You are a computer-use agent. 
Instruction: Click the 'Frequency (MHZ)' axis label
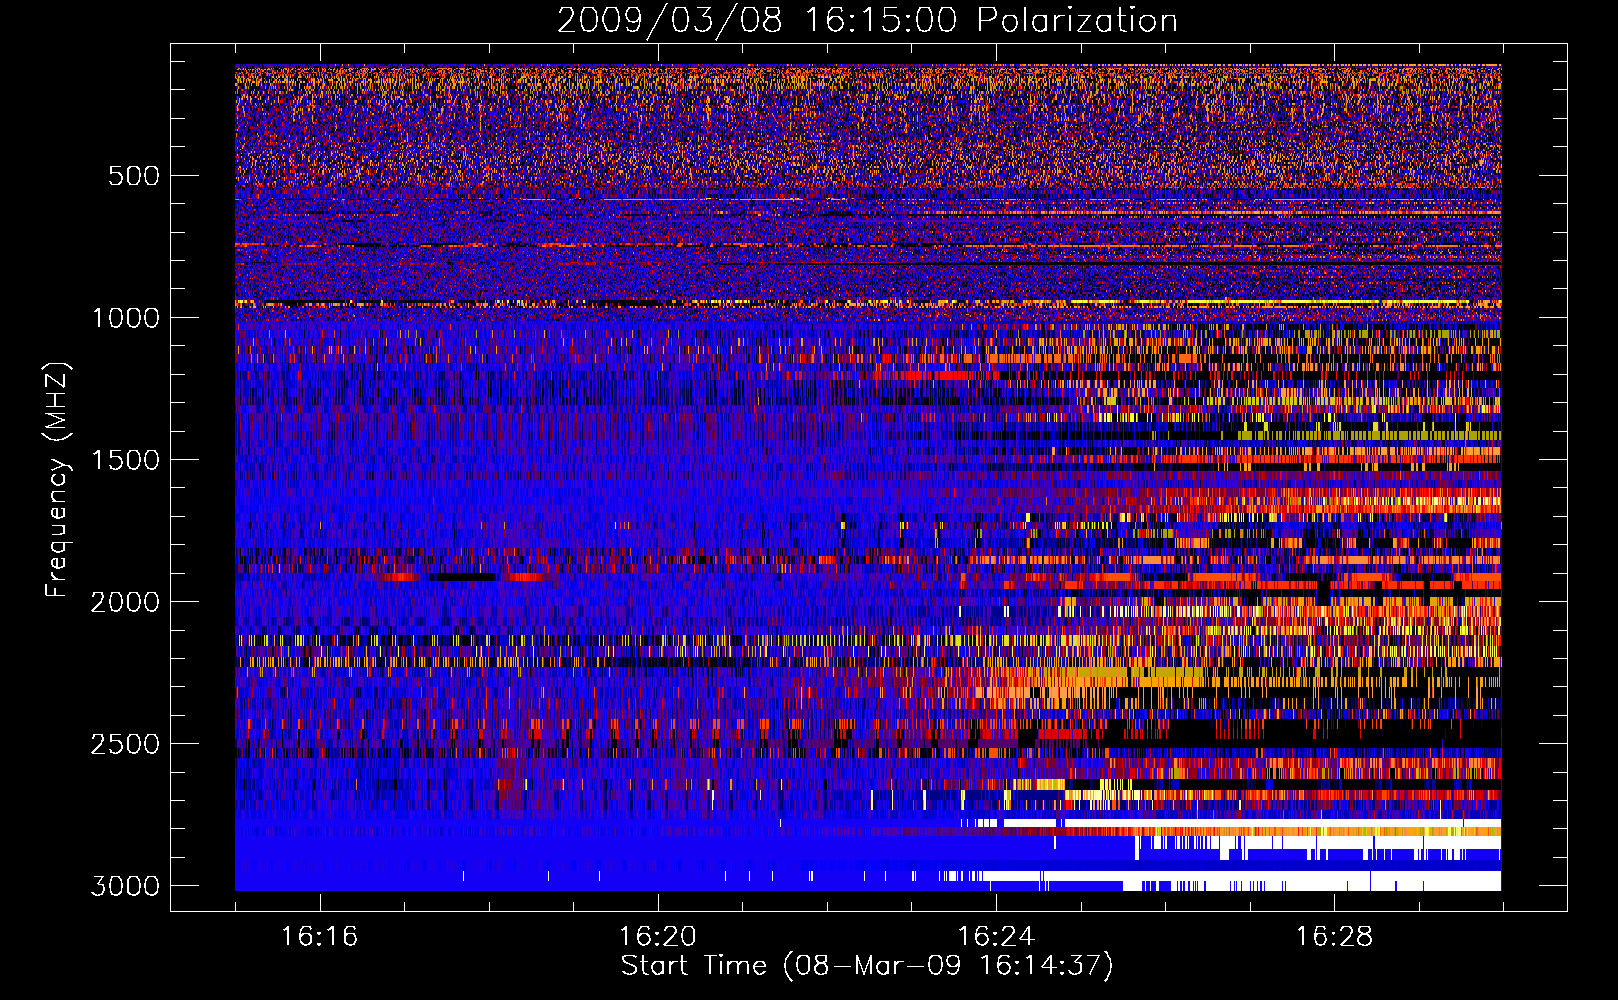click(x=57, y=480)
